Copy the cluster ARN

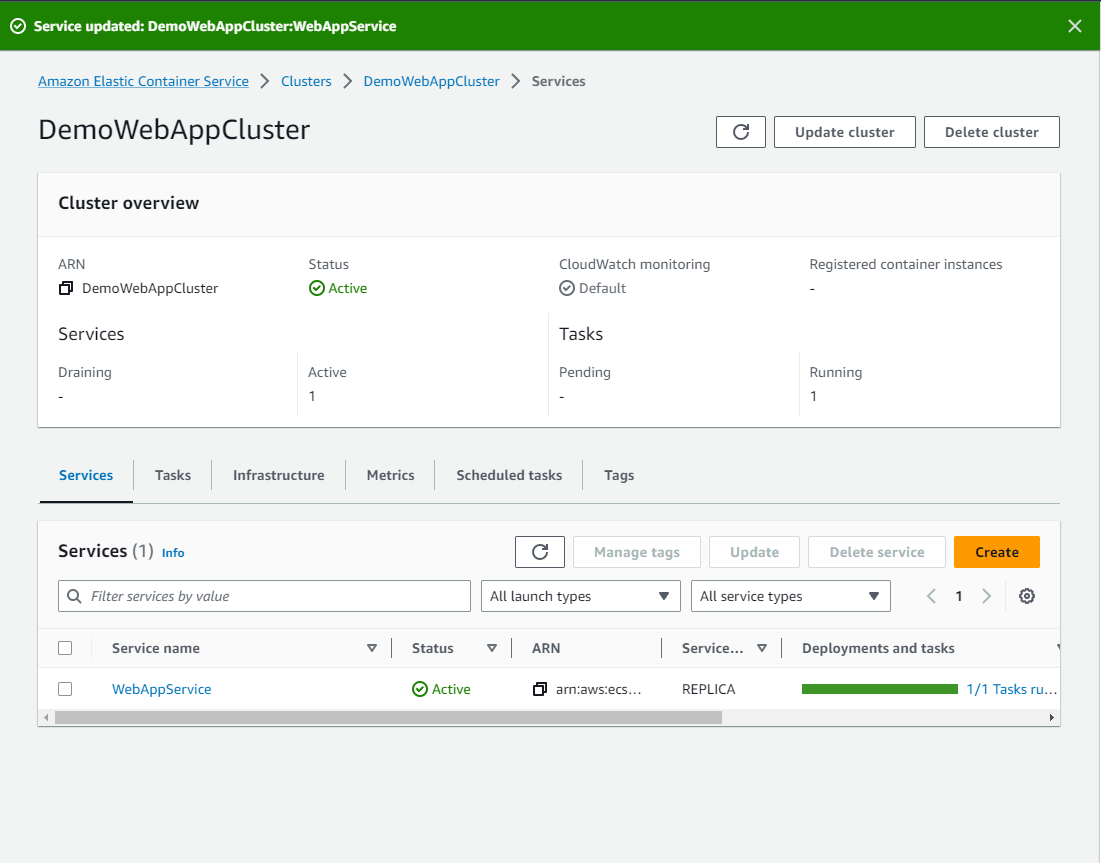pos(65,288)
